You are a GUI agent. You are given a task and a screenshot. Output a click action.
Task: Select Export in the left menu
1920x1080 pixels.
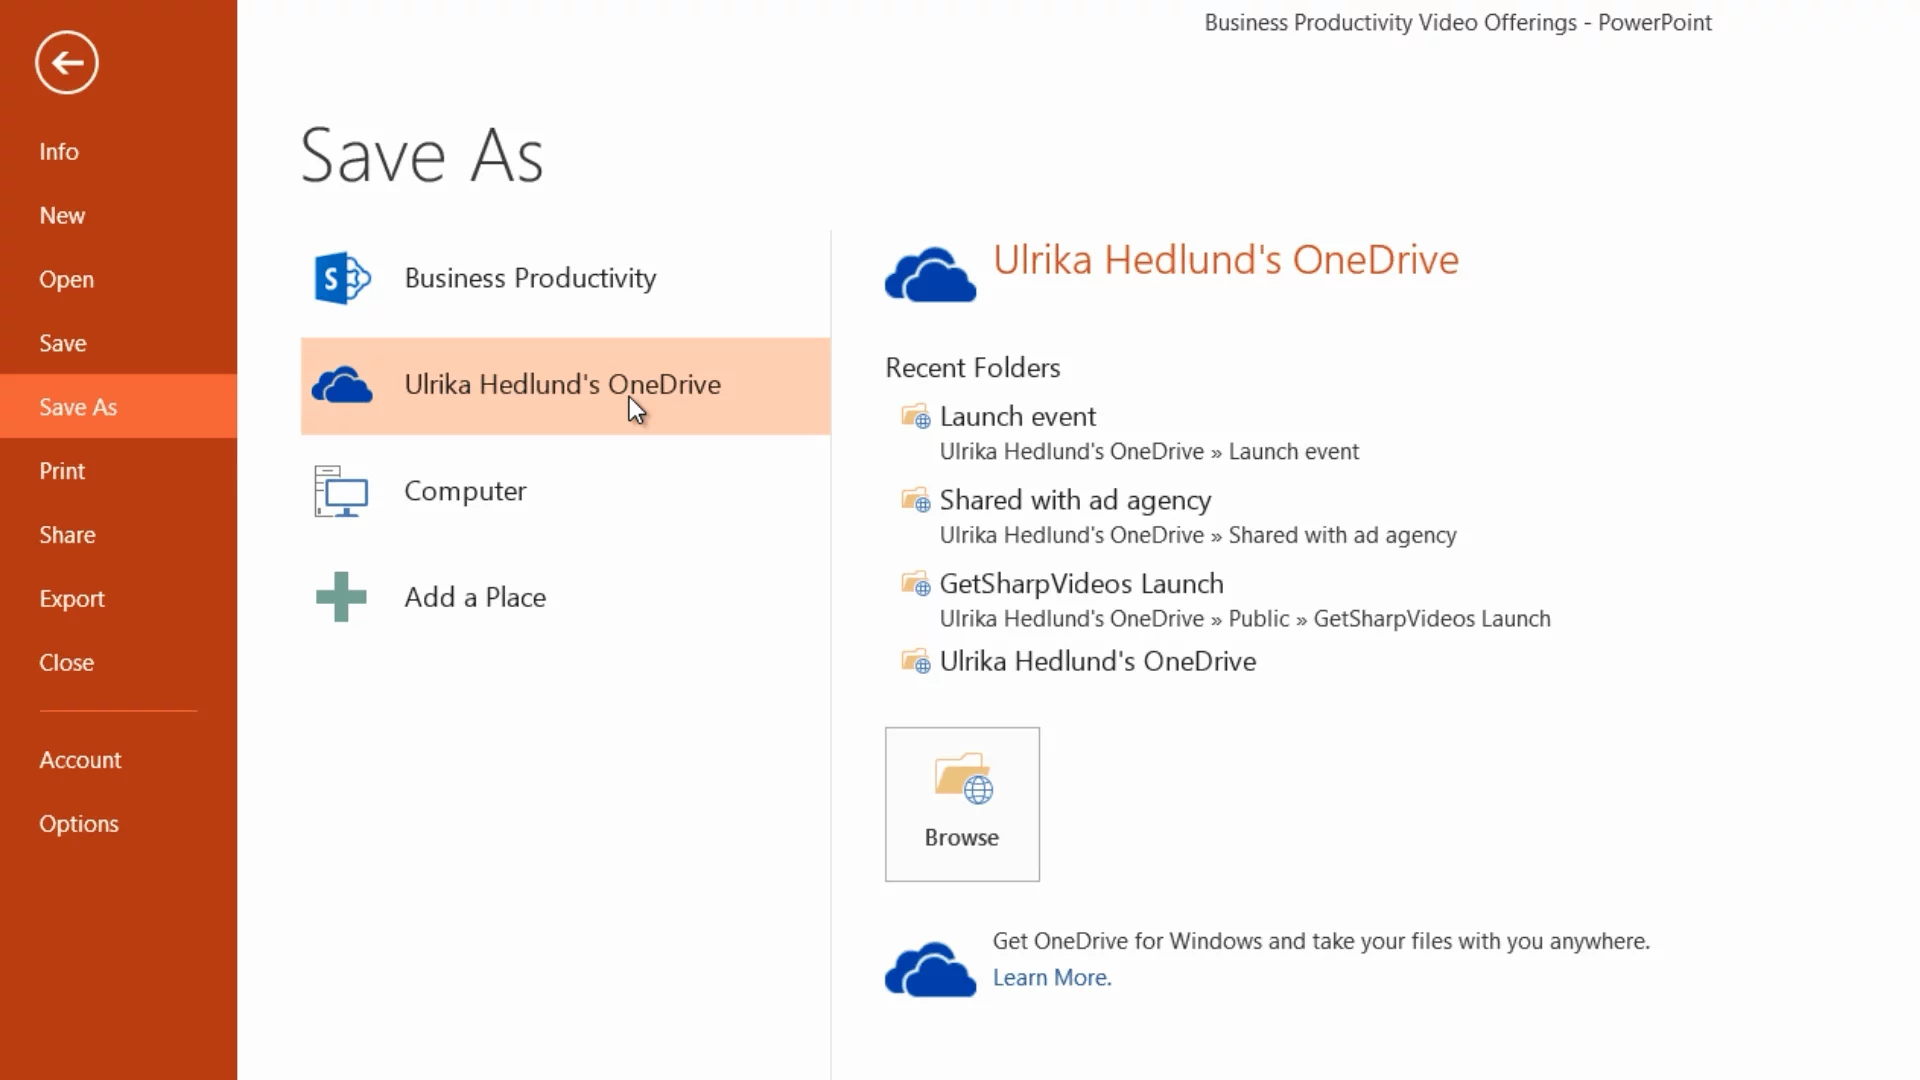point(72,599)
